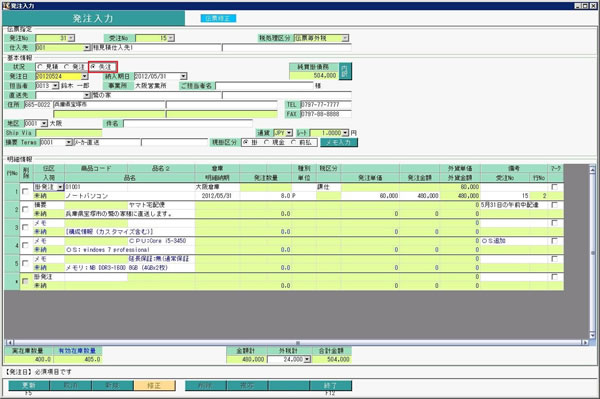Click the 合計金額 value 504,000
Screen dimensions: 600x399
pyautogui.click(x=331, y=360)
